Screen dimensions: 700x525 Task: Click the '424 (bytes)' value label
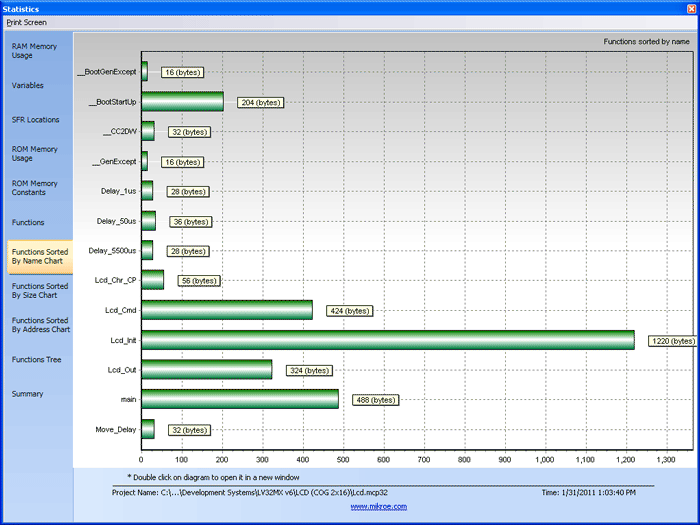coord(350,311)
